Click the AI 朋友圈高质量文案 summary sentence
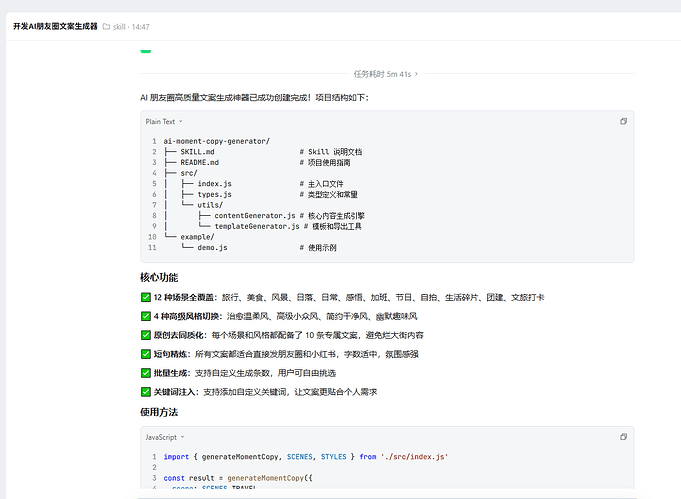The image size is (681, 499). [x=254, y=98]
